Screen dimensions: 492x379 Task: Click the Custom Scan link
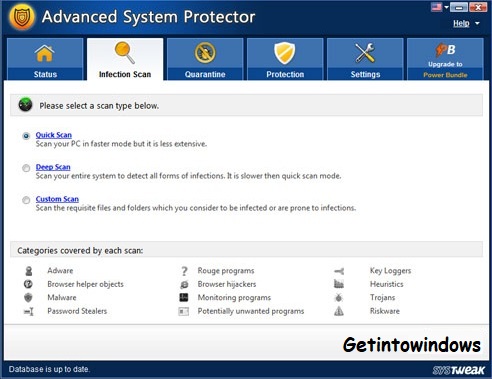(x=57, y=199)
